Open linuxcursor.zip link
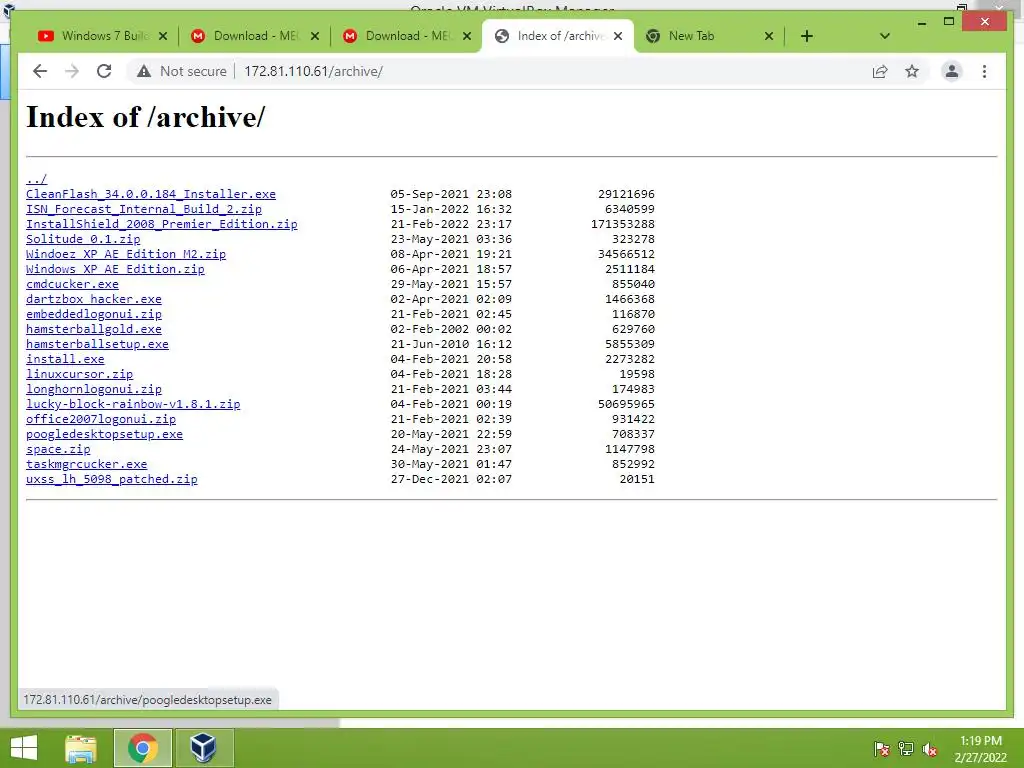The height and width of the screenshot is (768, 1024). point(80,374)
